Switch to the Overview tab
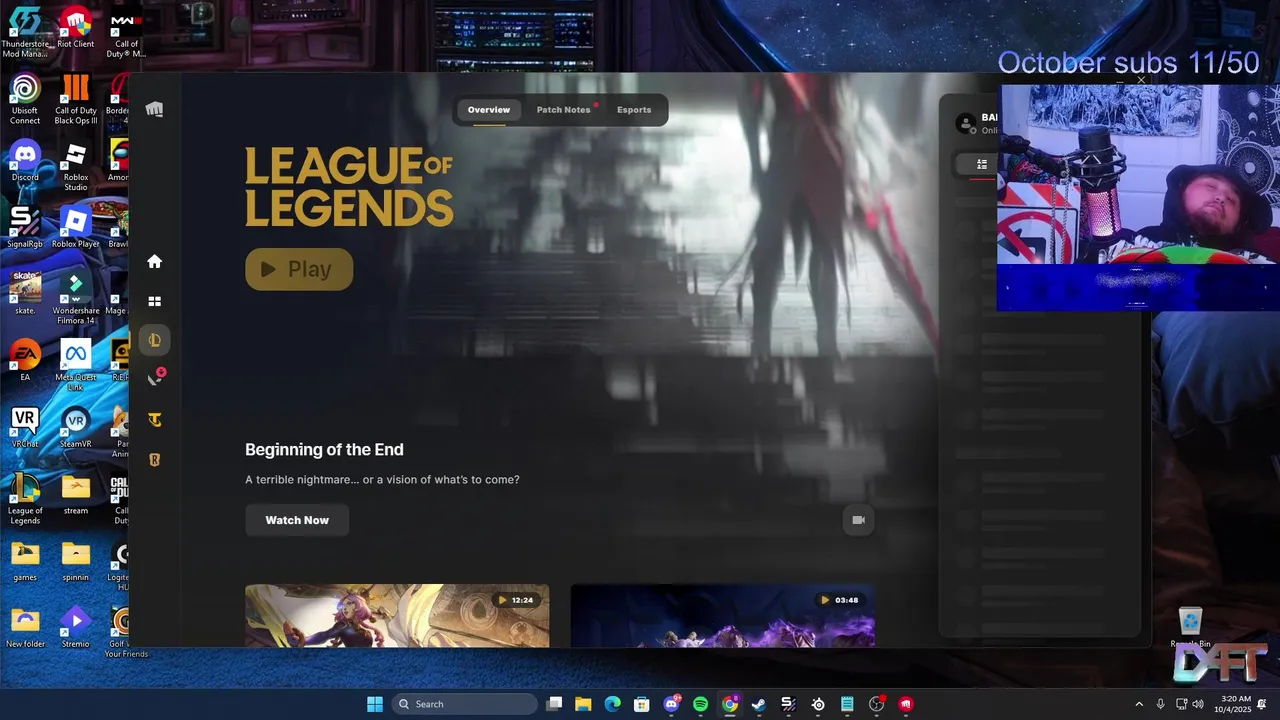Viewport: 1280px width, 720px height. [x=489, y=110]
